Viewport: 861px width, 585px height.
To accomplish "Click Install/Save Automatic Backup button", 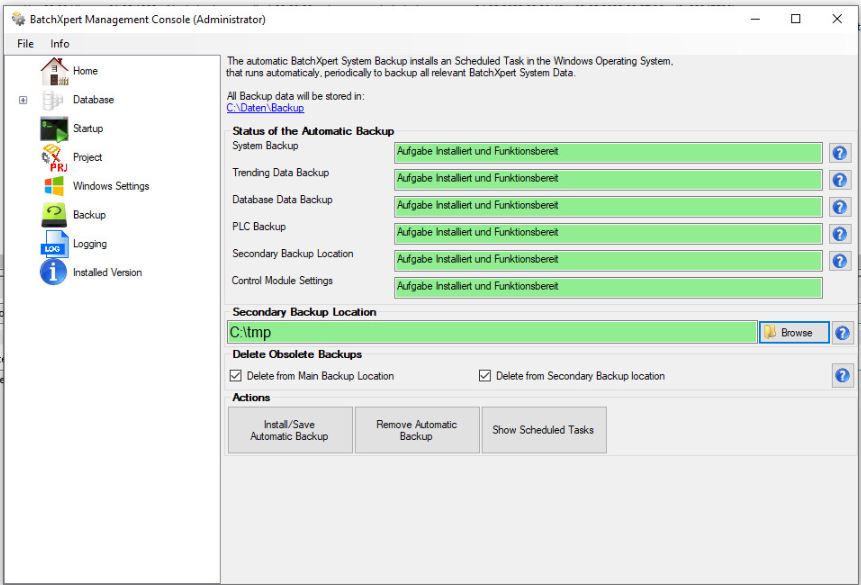I will pyautogui.click(x=290, y=430).
